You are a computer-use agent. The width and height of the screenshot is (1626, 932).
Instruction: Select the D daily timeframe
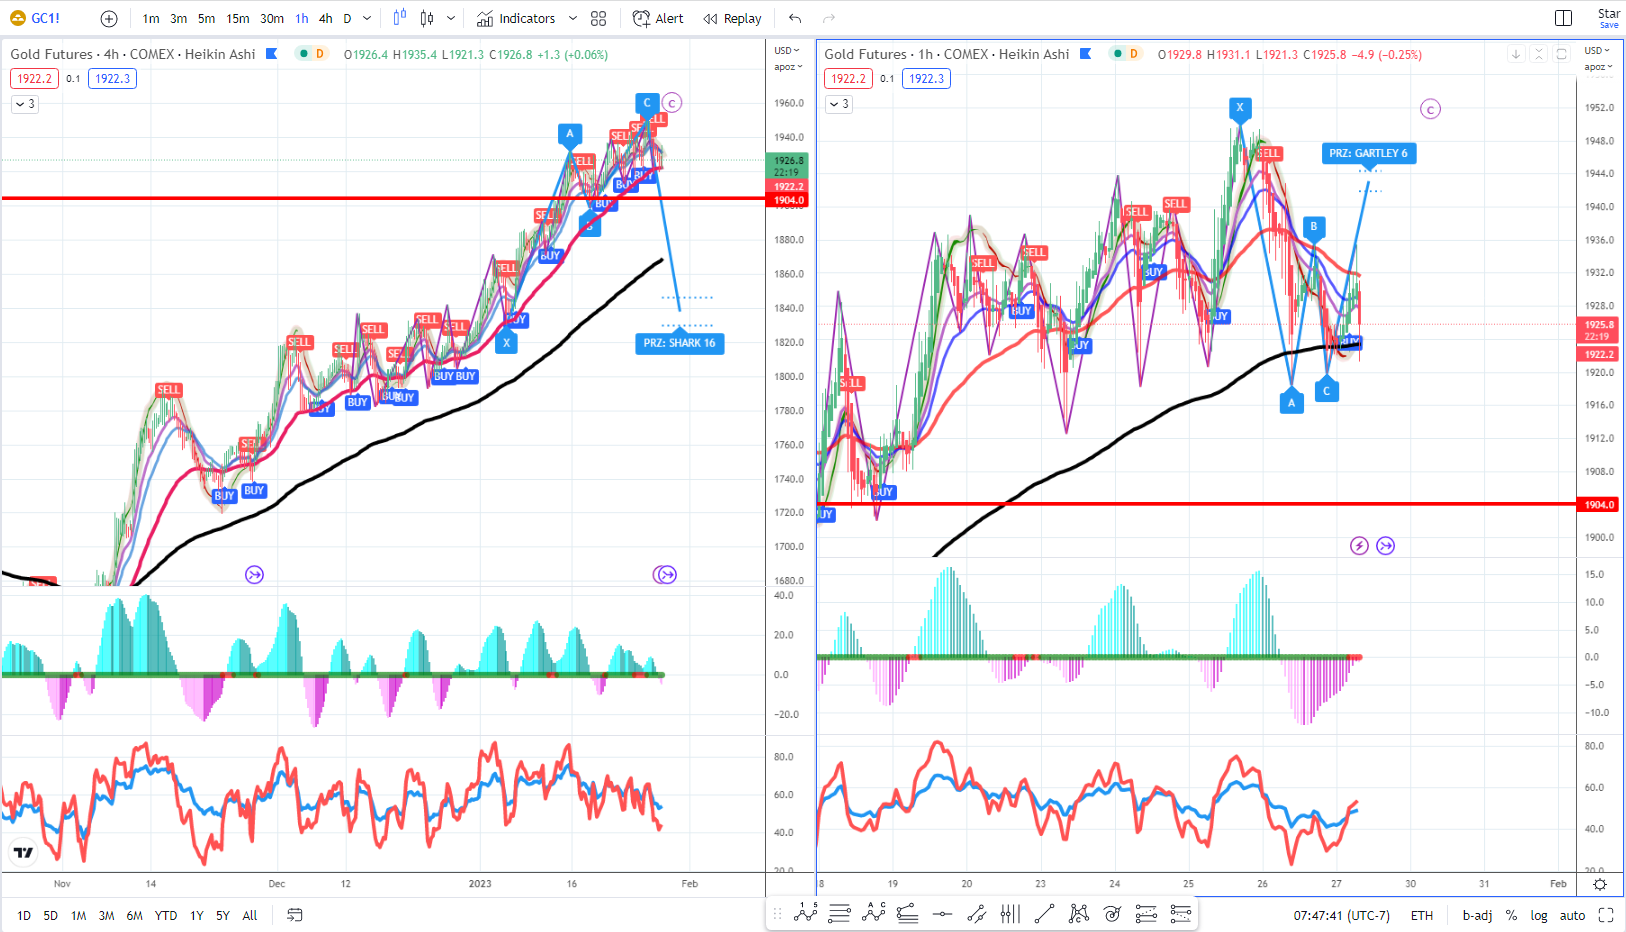pos(347,18)
